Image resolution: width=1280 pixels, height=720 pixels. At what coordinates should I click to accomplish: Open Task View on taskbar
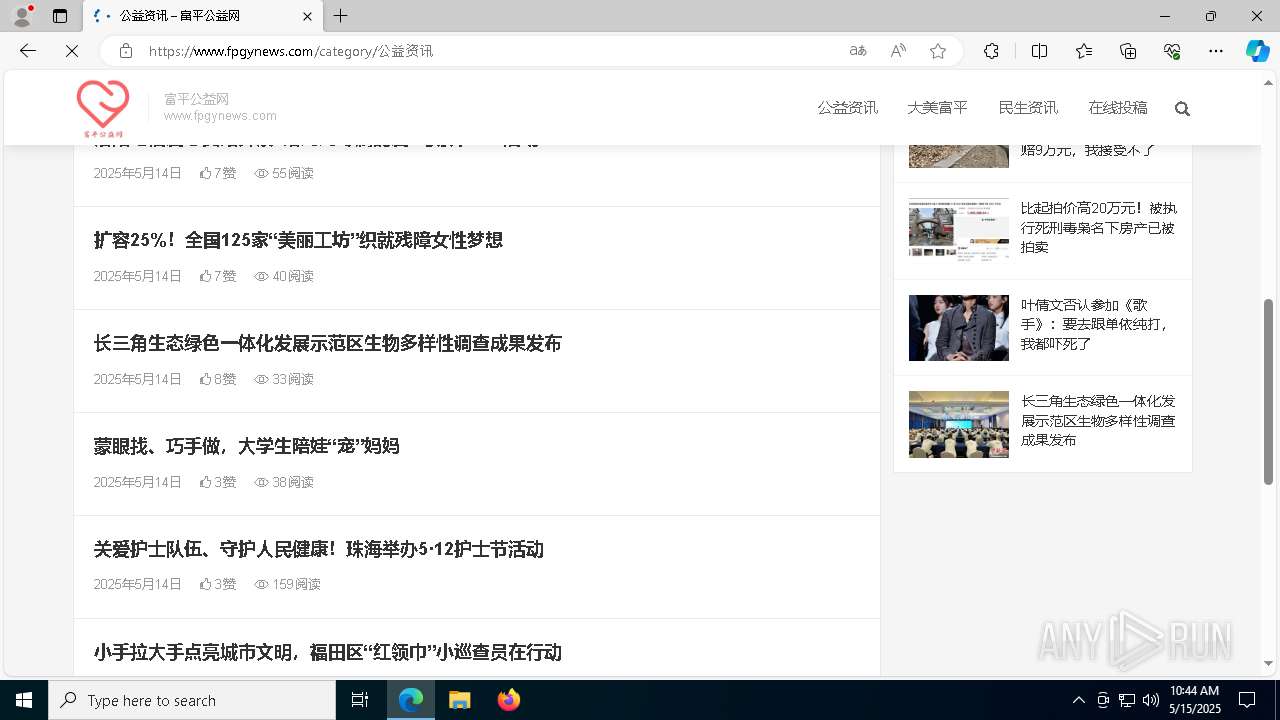point(360,700)
